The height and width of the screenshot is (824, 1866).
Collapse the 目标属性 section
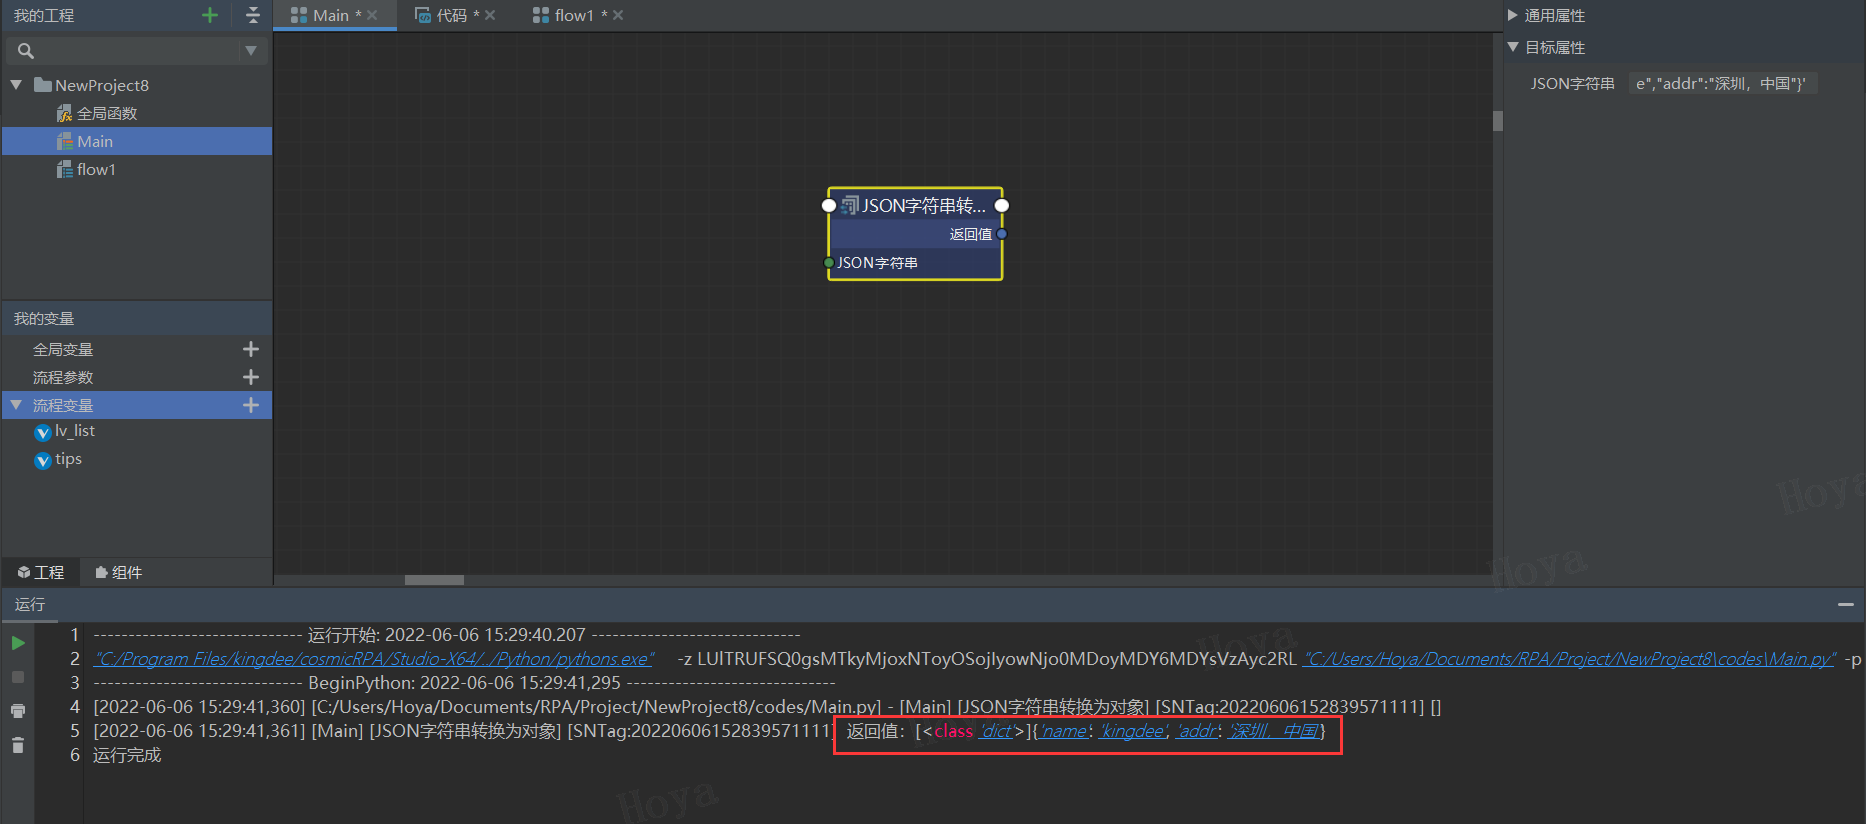tap(1513, 47)
